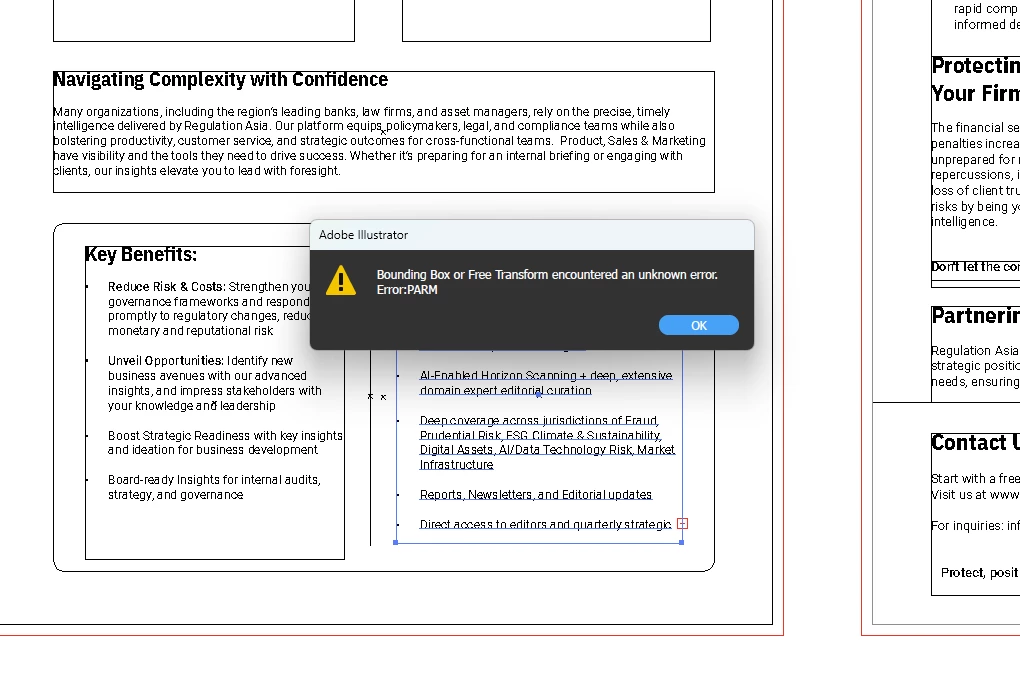Click OK to dismiss the error dialog
The height and width of the screenshot is (686, 1020).
click(x=699, y=325)
